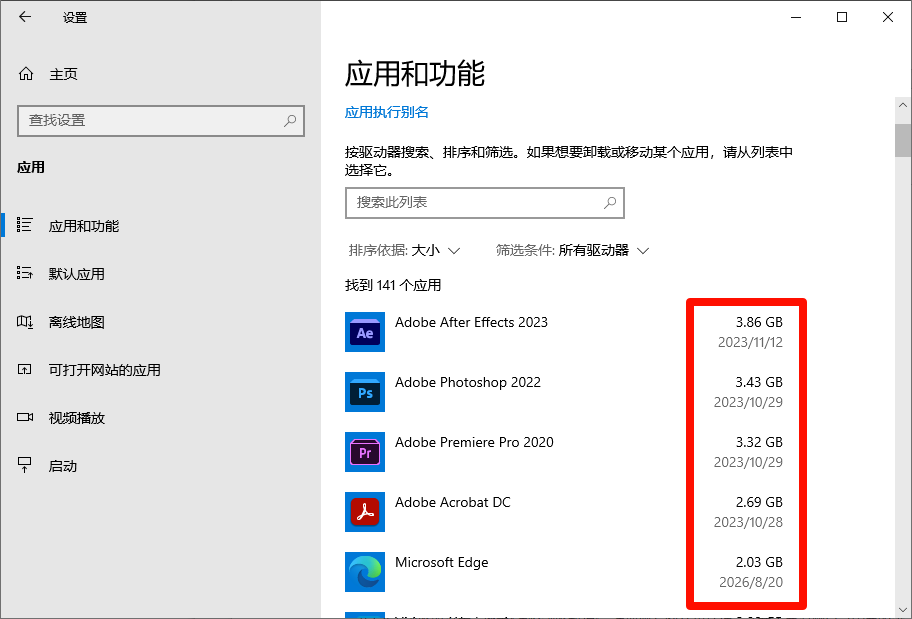Select the 离线地图 map icon

pos(24,321)
